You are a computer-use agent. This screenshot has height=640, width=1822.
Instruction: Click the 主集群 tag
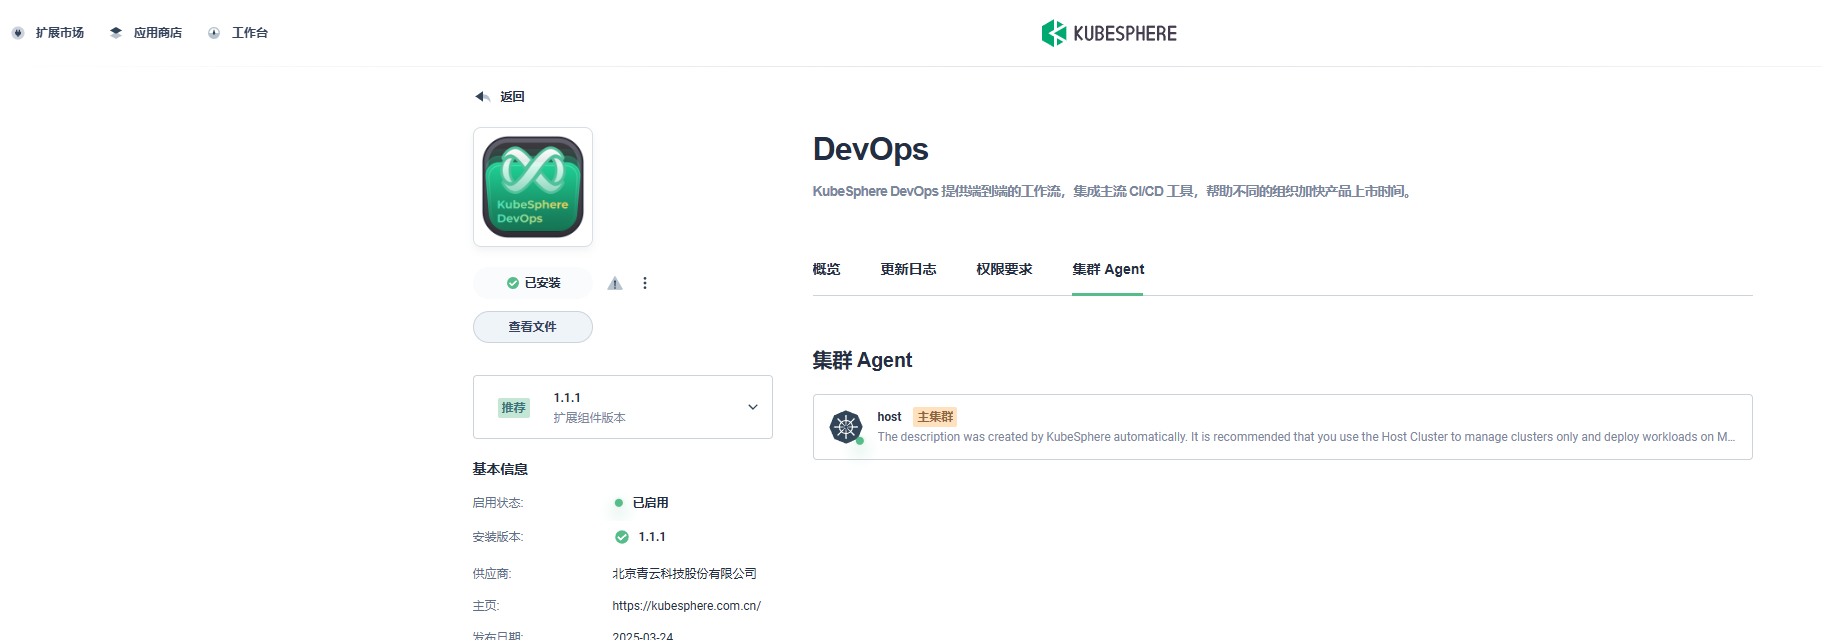click(935, 417)
